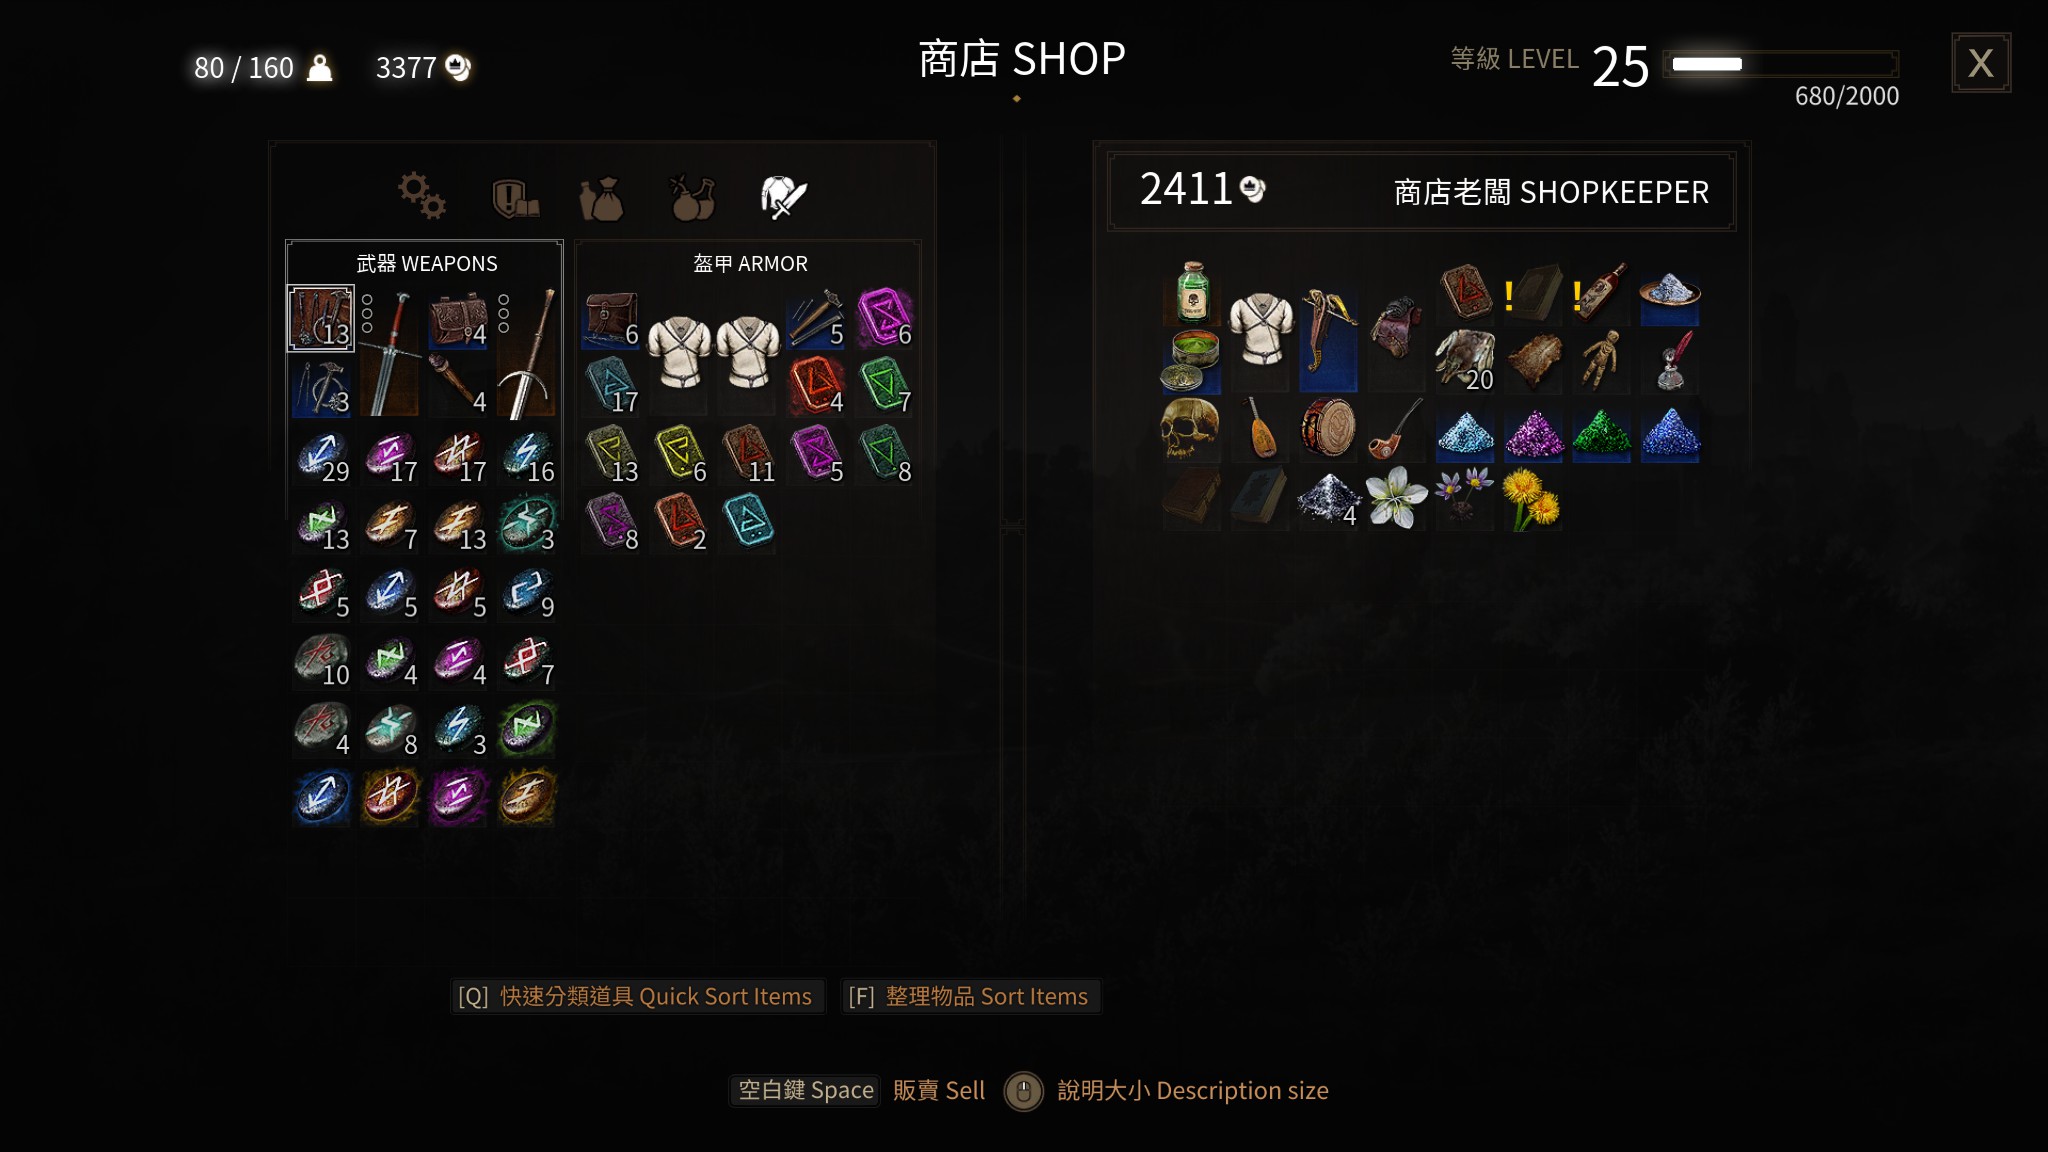Click the Sort Items button

968,996
